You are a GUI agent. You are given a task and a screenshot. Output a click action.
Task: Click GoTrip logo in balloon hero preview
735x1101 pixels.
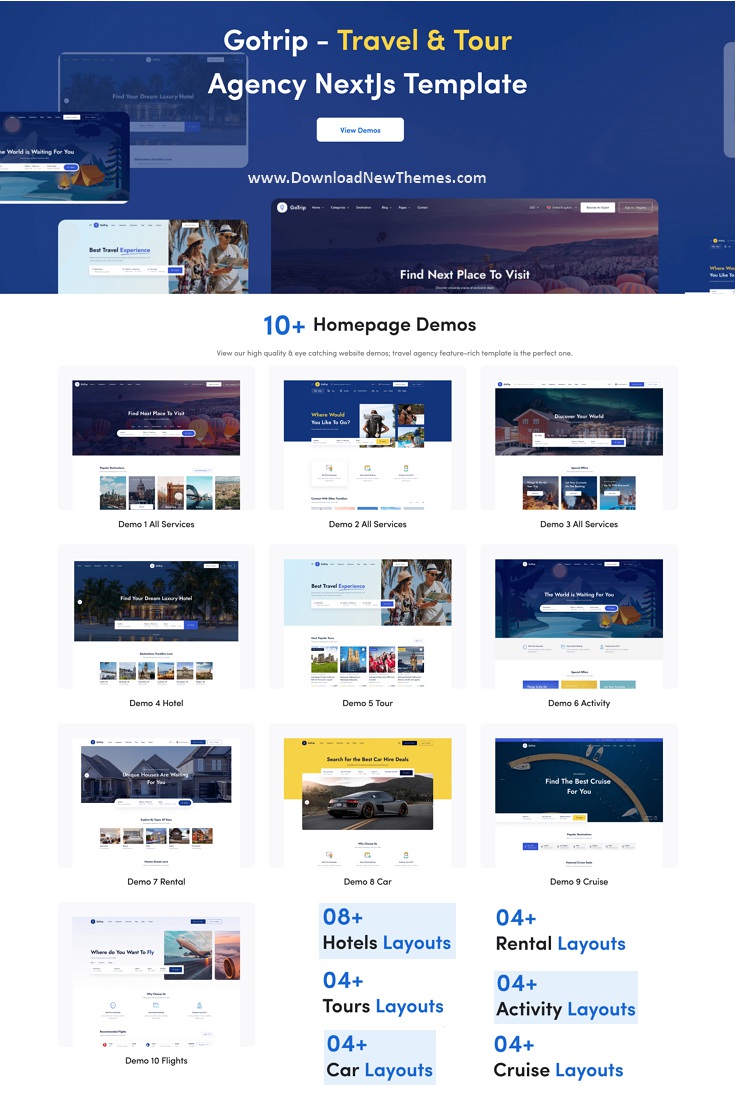(x=292, y=208)
